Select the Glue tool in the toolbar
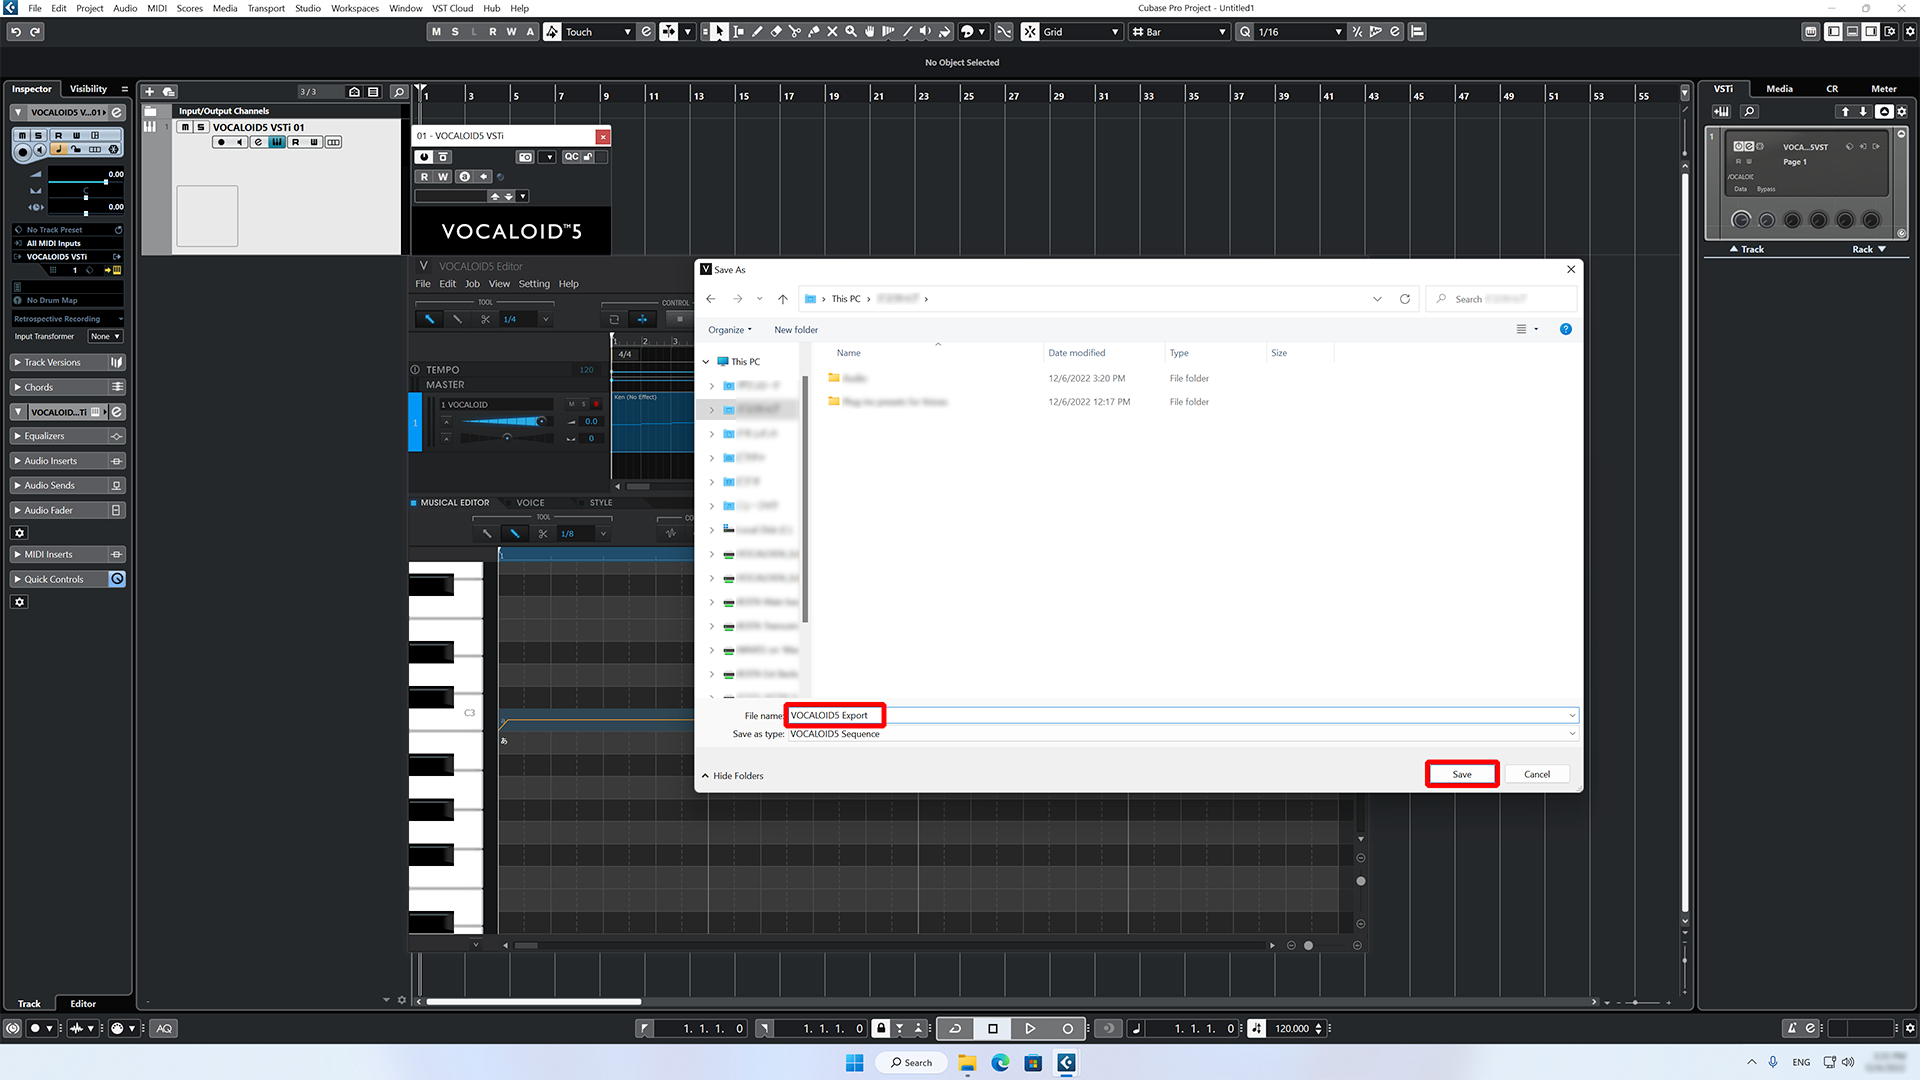Image resolution: width=1920 pixels, height=1080 pixels. 814,31
